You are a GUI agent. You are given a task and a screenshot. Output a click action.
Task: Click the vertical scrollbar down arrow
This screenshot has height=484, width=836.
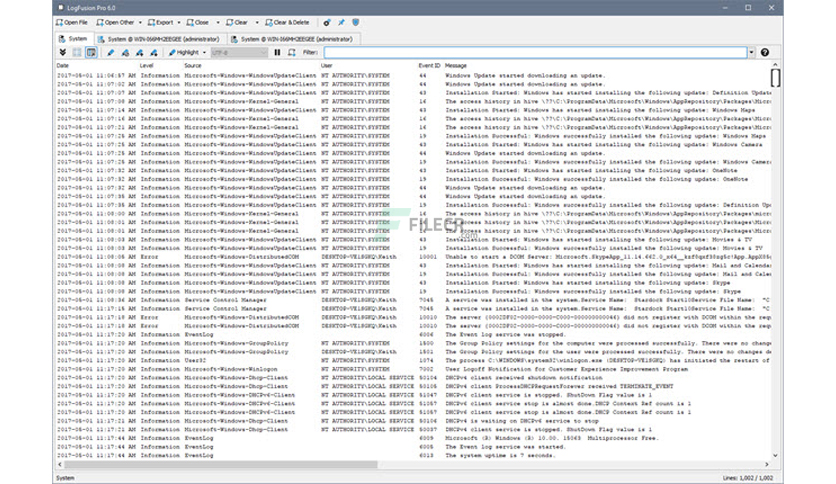(775, 456)
